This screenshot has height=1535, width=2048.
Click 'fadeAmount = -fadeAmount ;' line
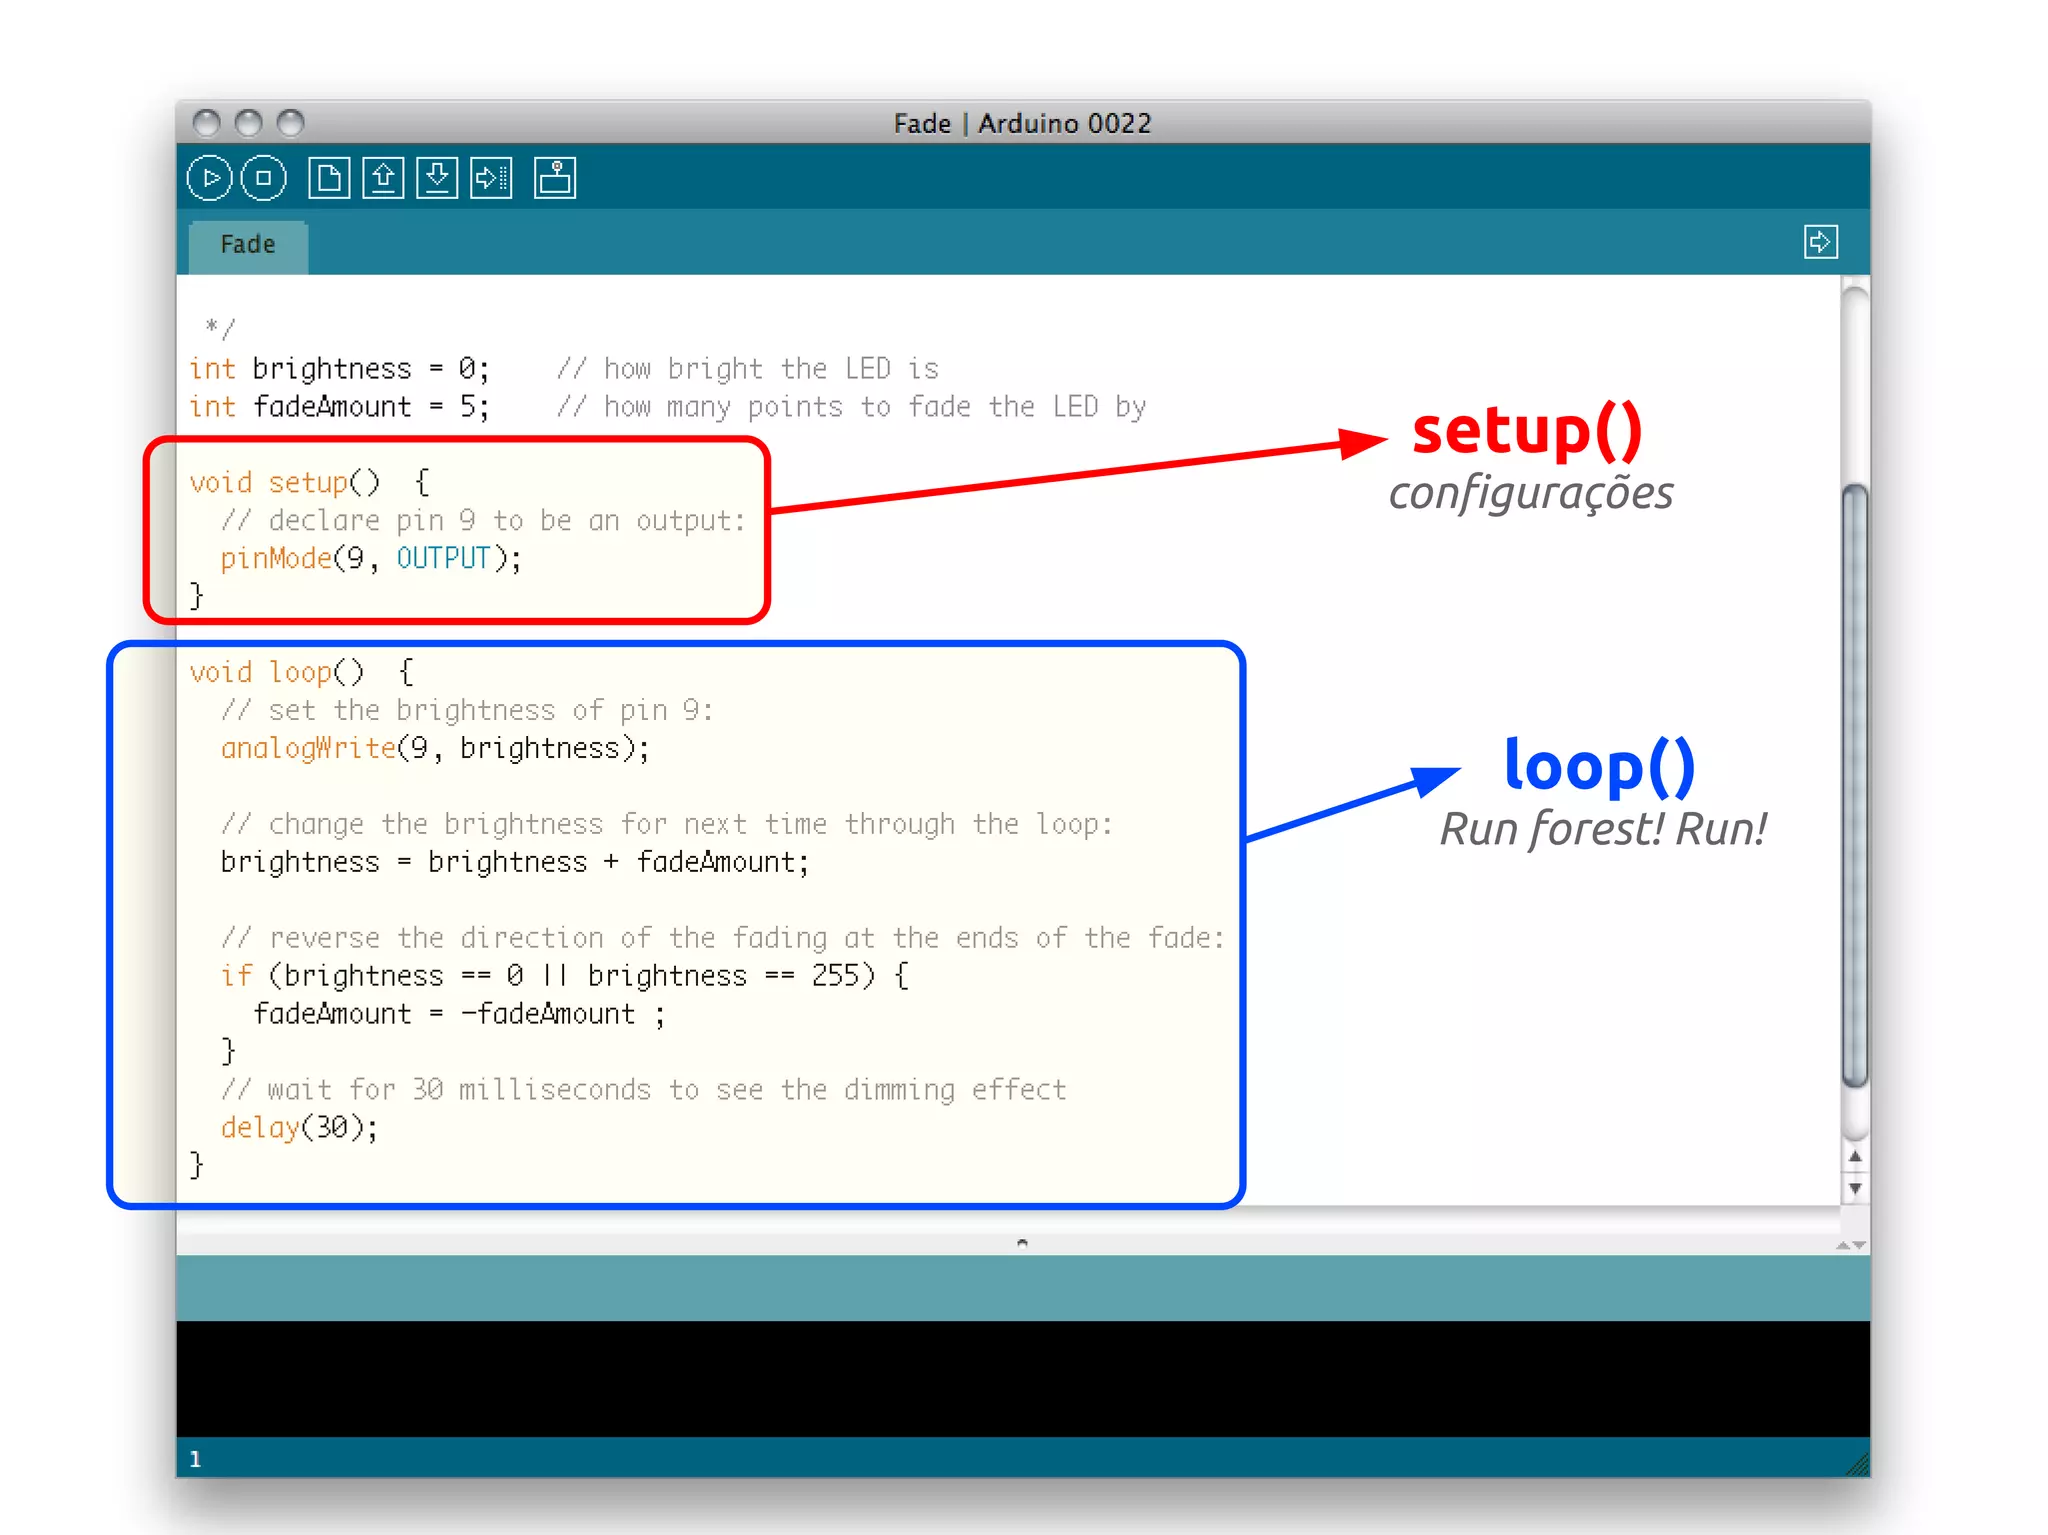[x=459, y=1014]
